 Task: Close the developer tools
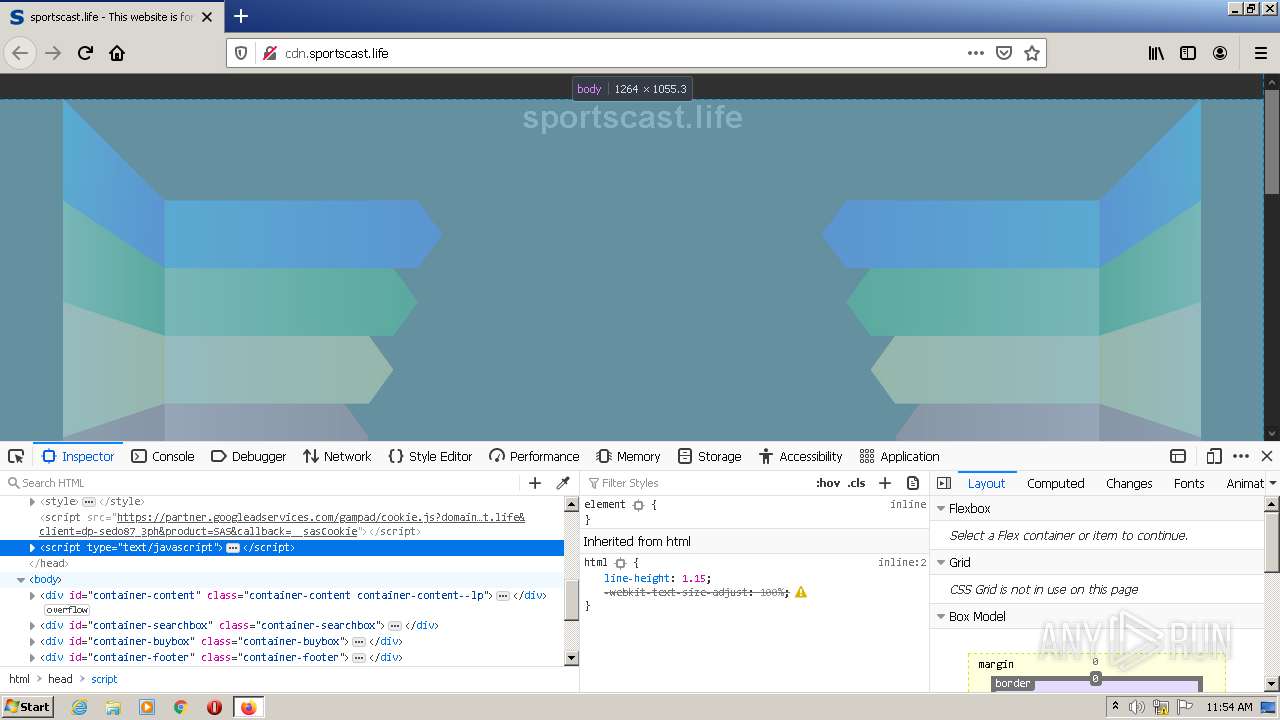(x=1266, y=456)
